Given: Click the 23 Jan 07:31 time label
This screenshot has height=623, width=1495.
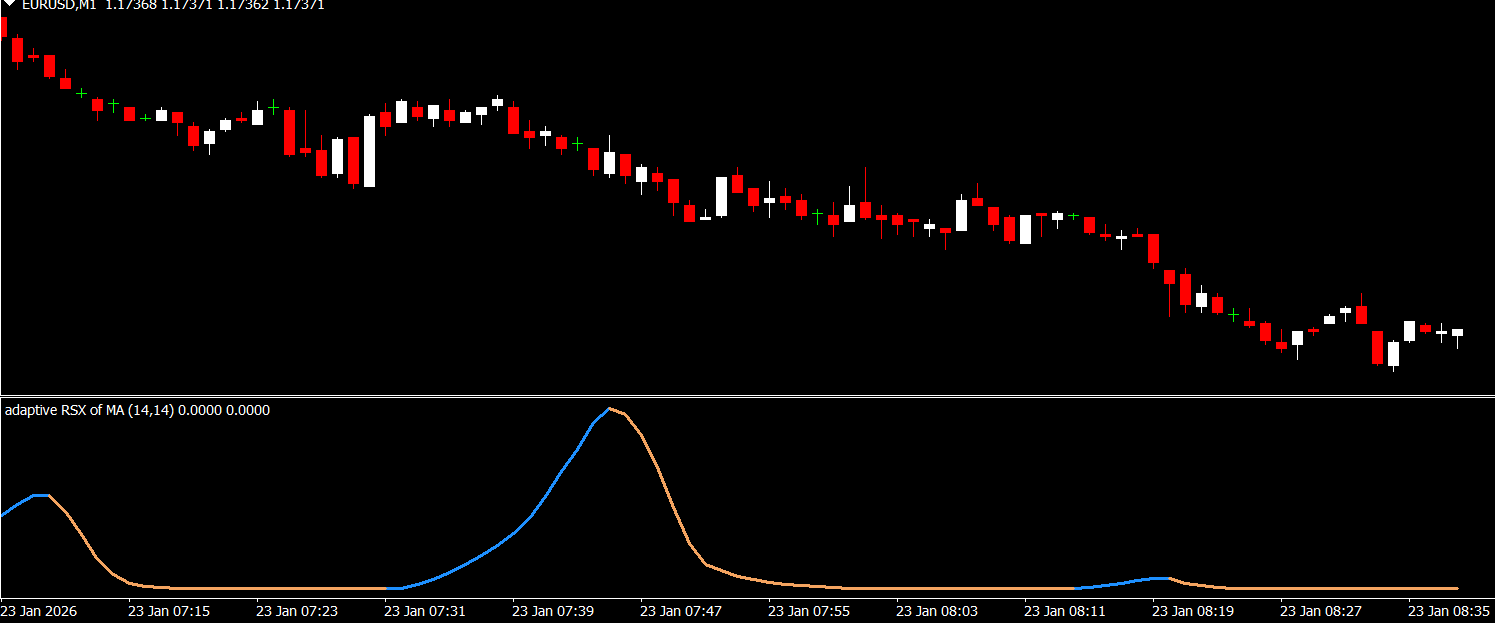Looking at the screenshot, I should tap(425, 610).
